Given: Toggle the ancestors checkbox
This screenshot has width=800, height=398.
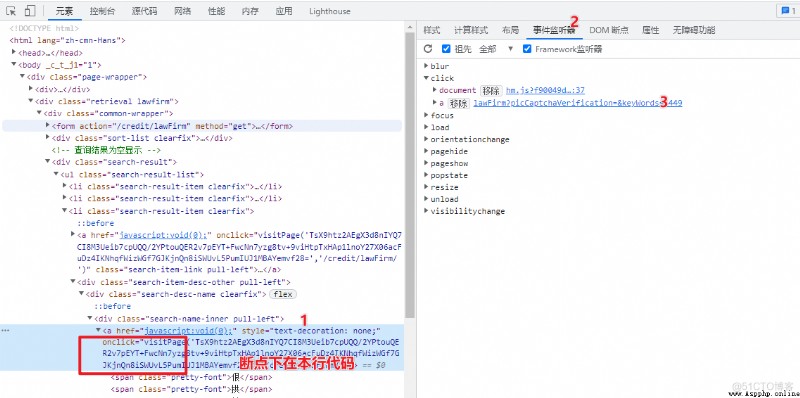Looking at the screenshot, I should coord(446,49).
